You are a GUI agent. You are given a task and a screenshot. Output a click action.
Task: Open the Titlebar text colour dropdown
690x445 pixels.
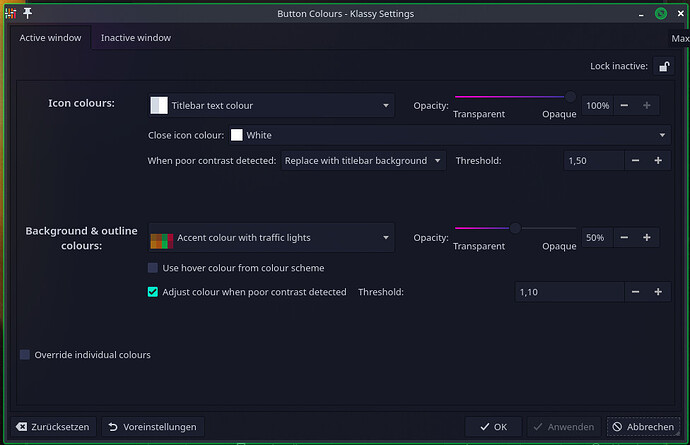[x=271, y=105]
